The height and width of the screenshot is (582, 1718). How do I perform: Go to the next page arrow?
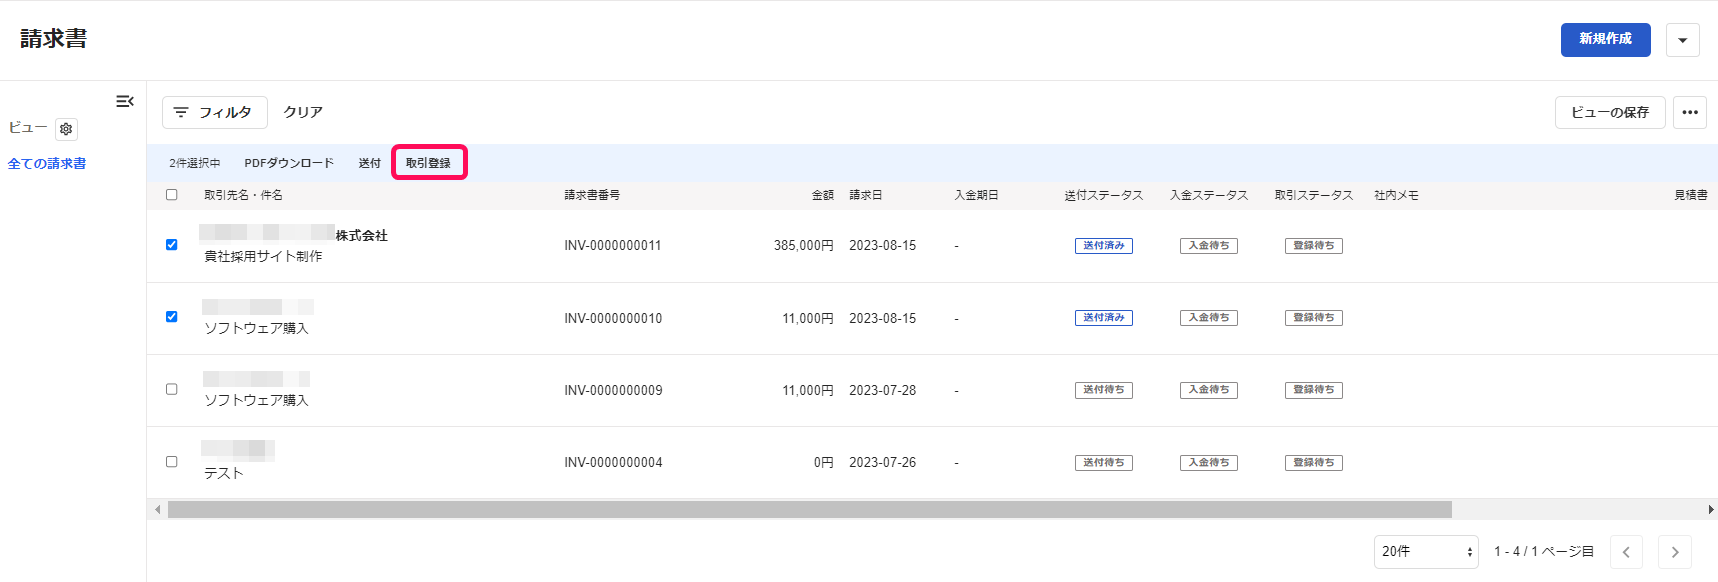(1675, 552)
